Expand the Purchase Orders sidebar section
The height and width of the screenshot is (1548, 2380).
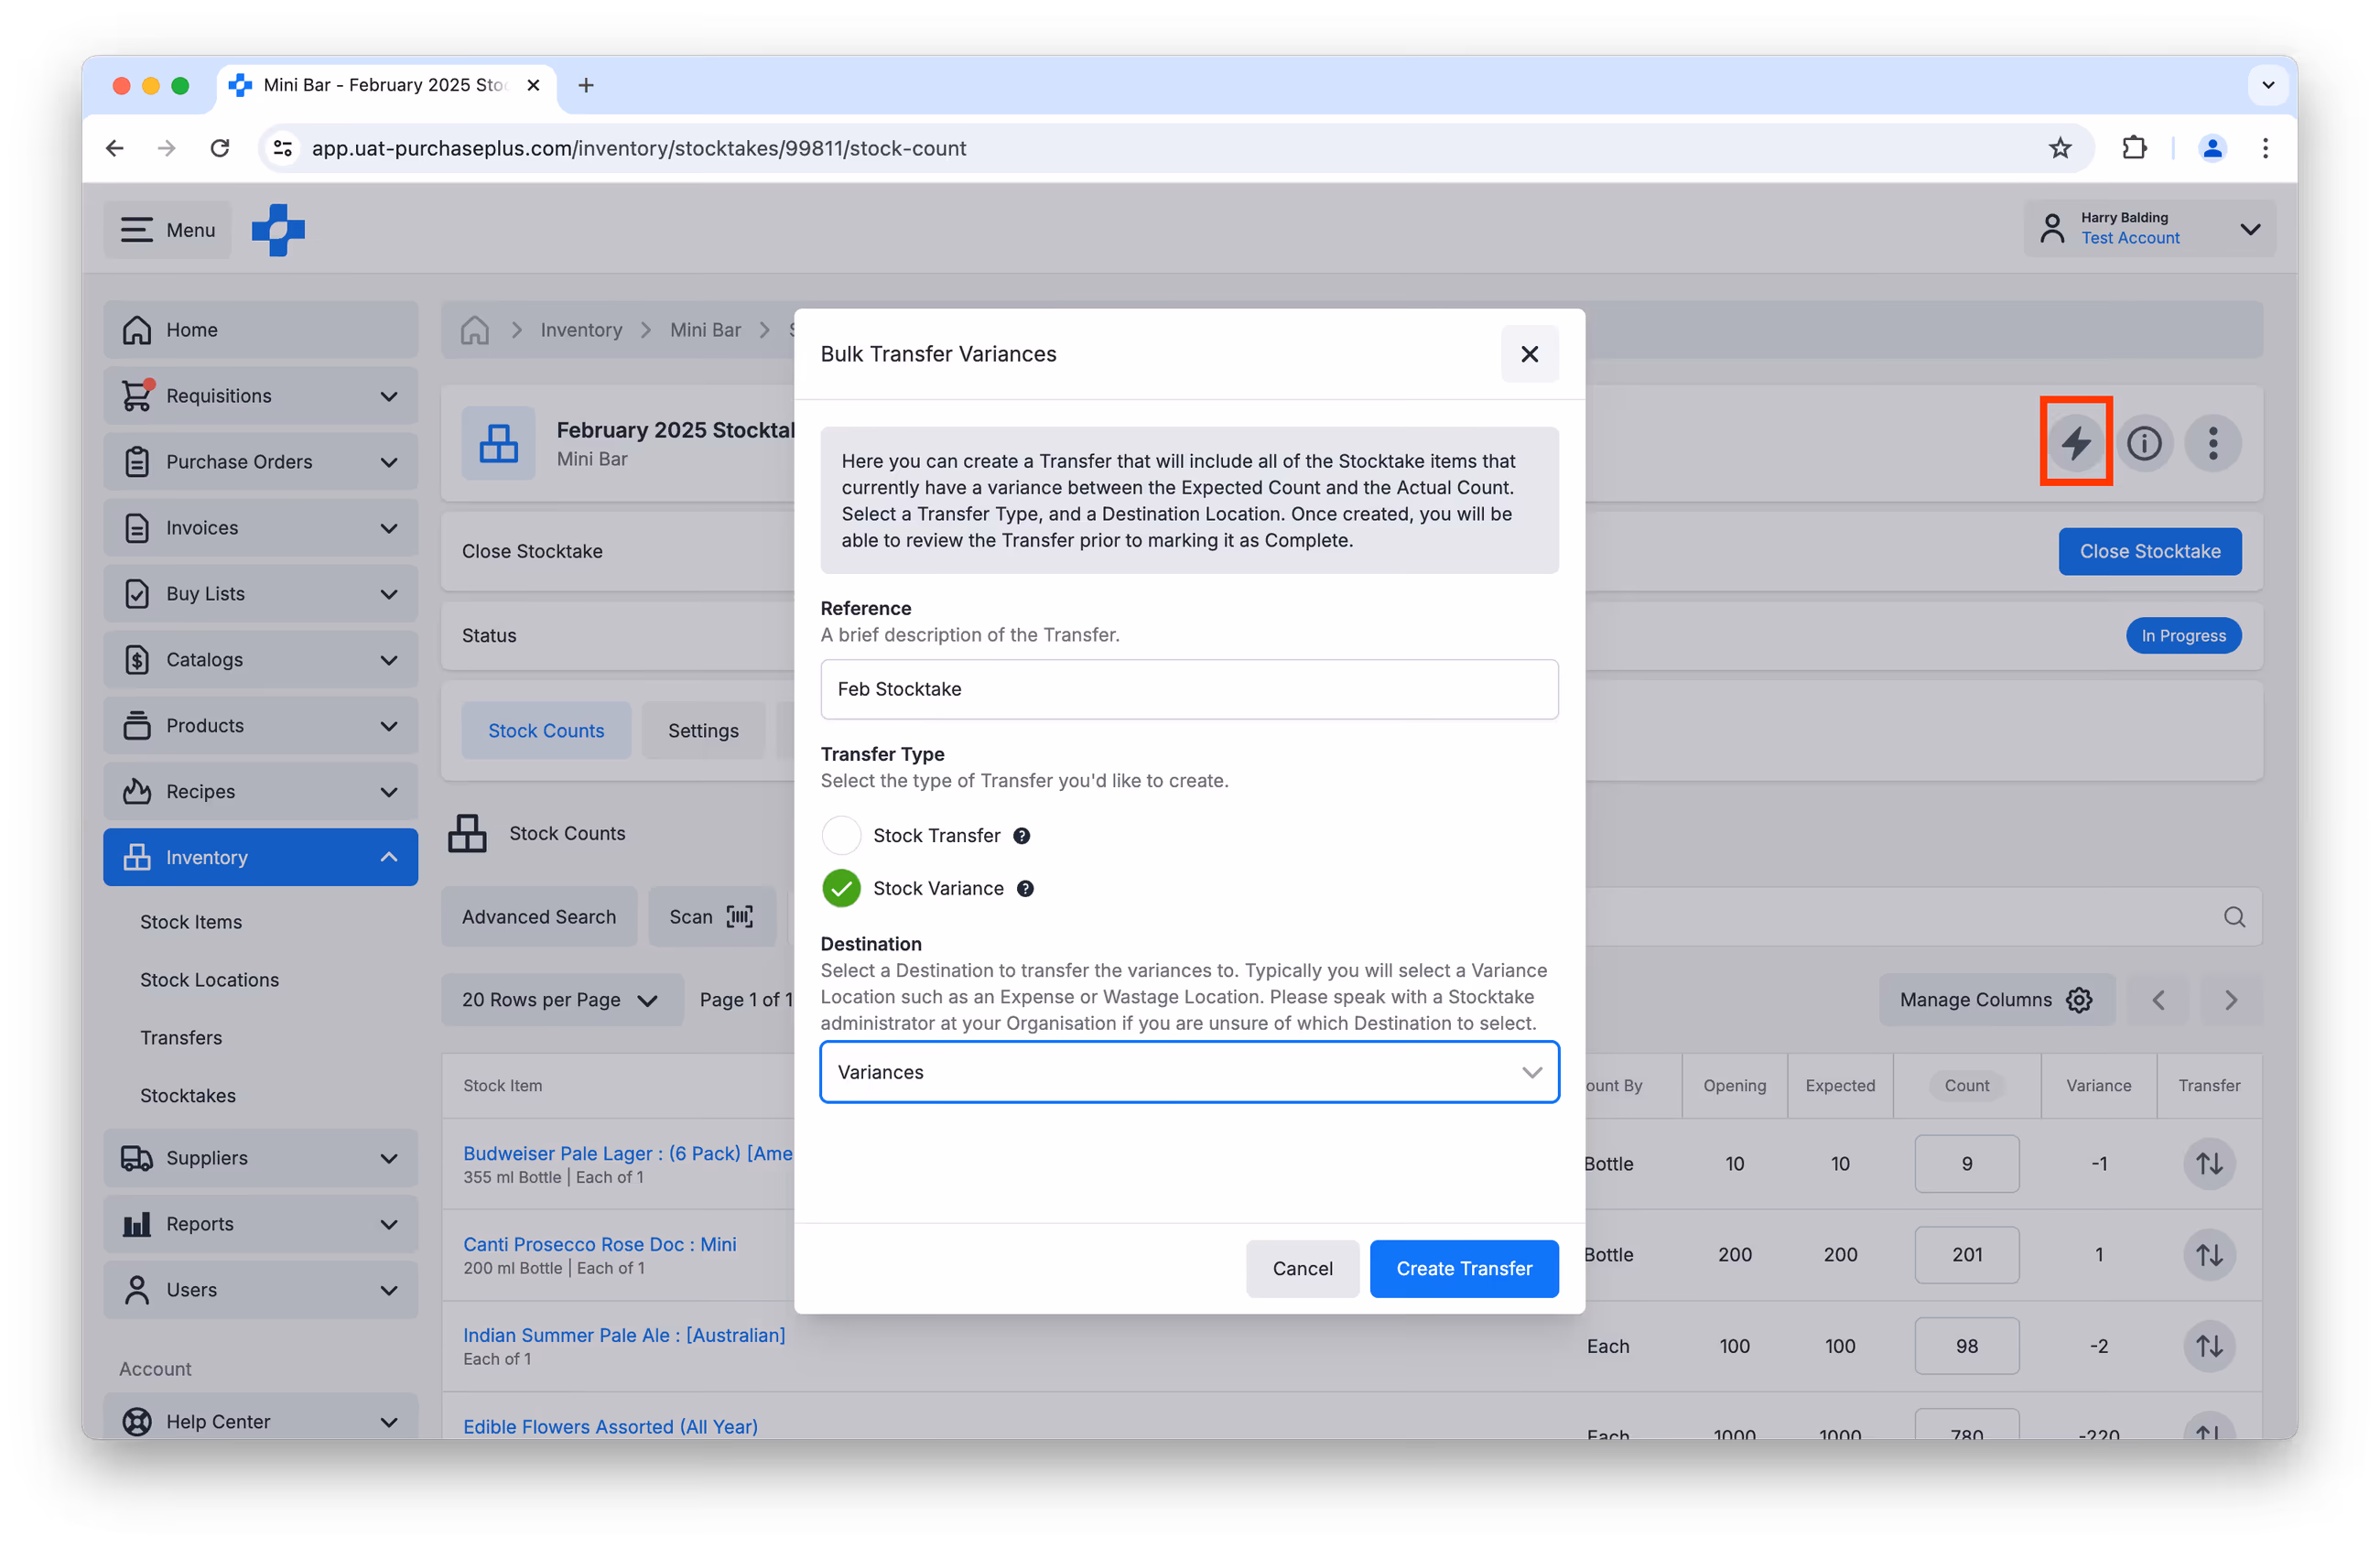(260, 462)
